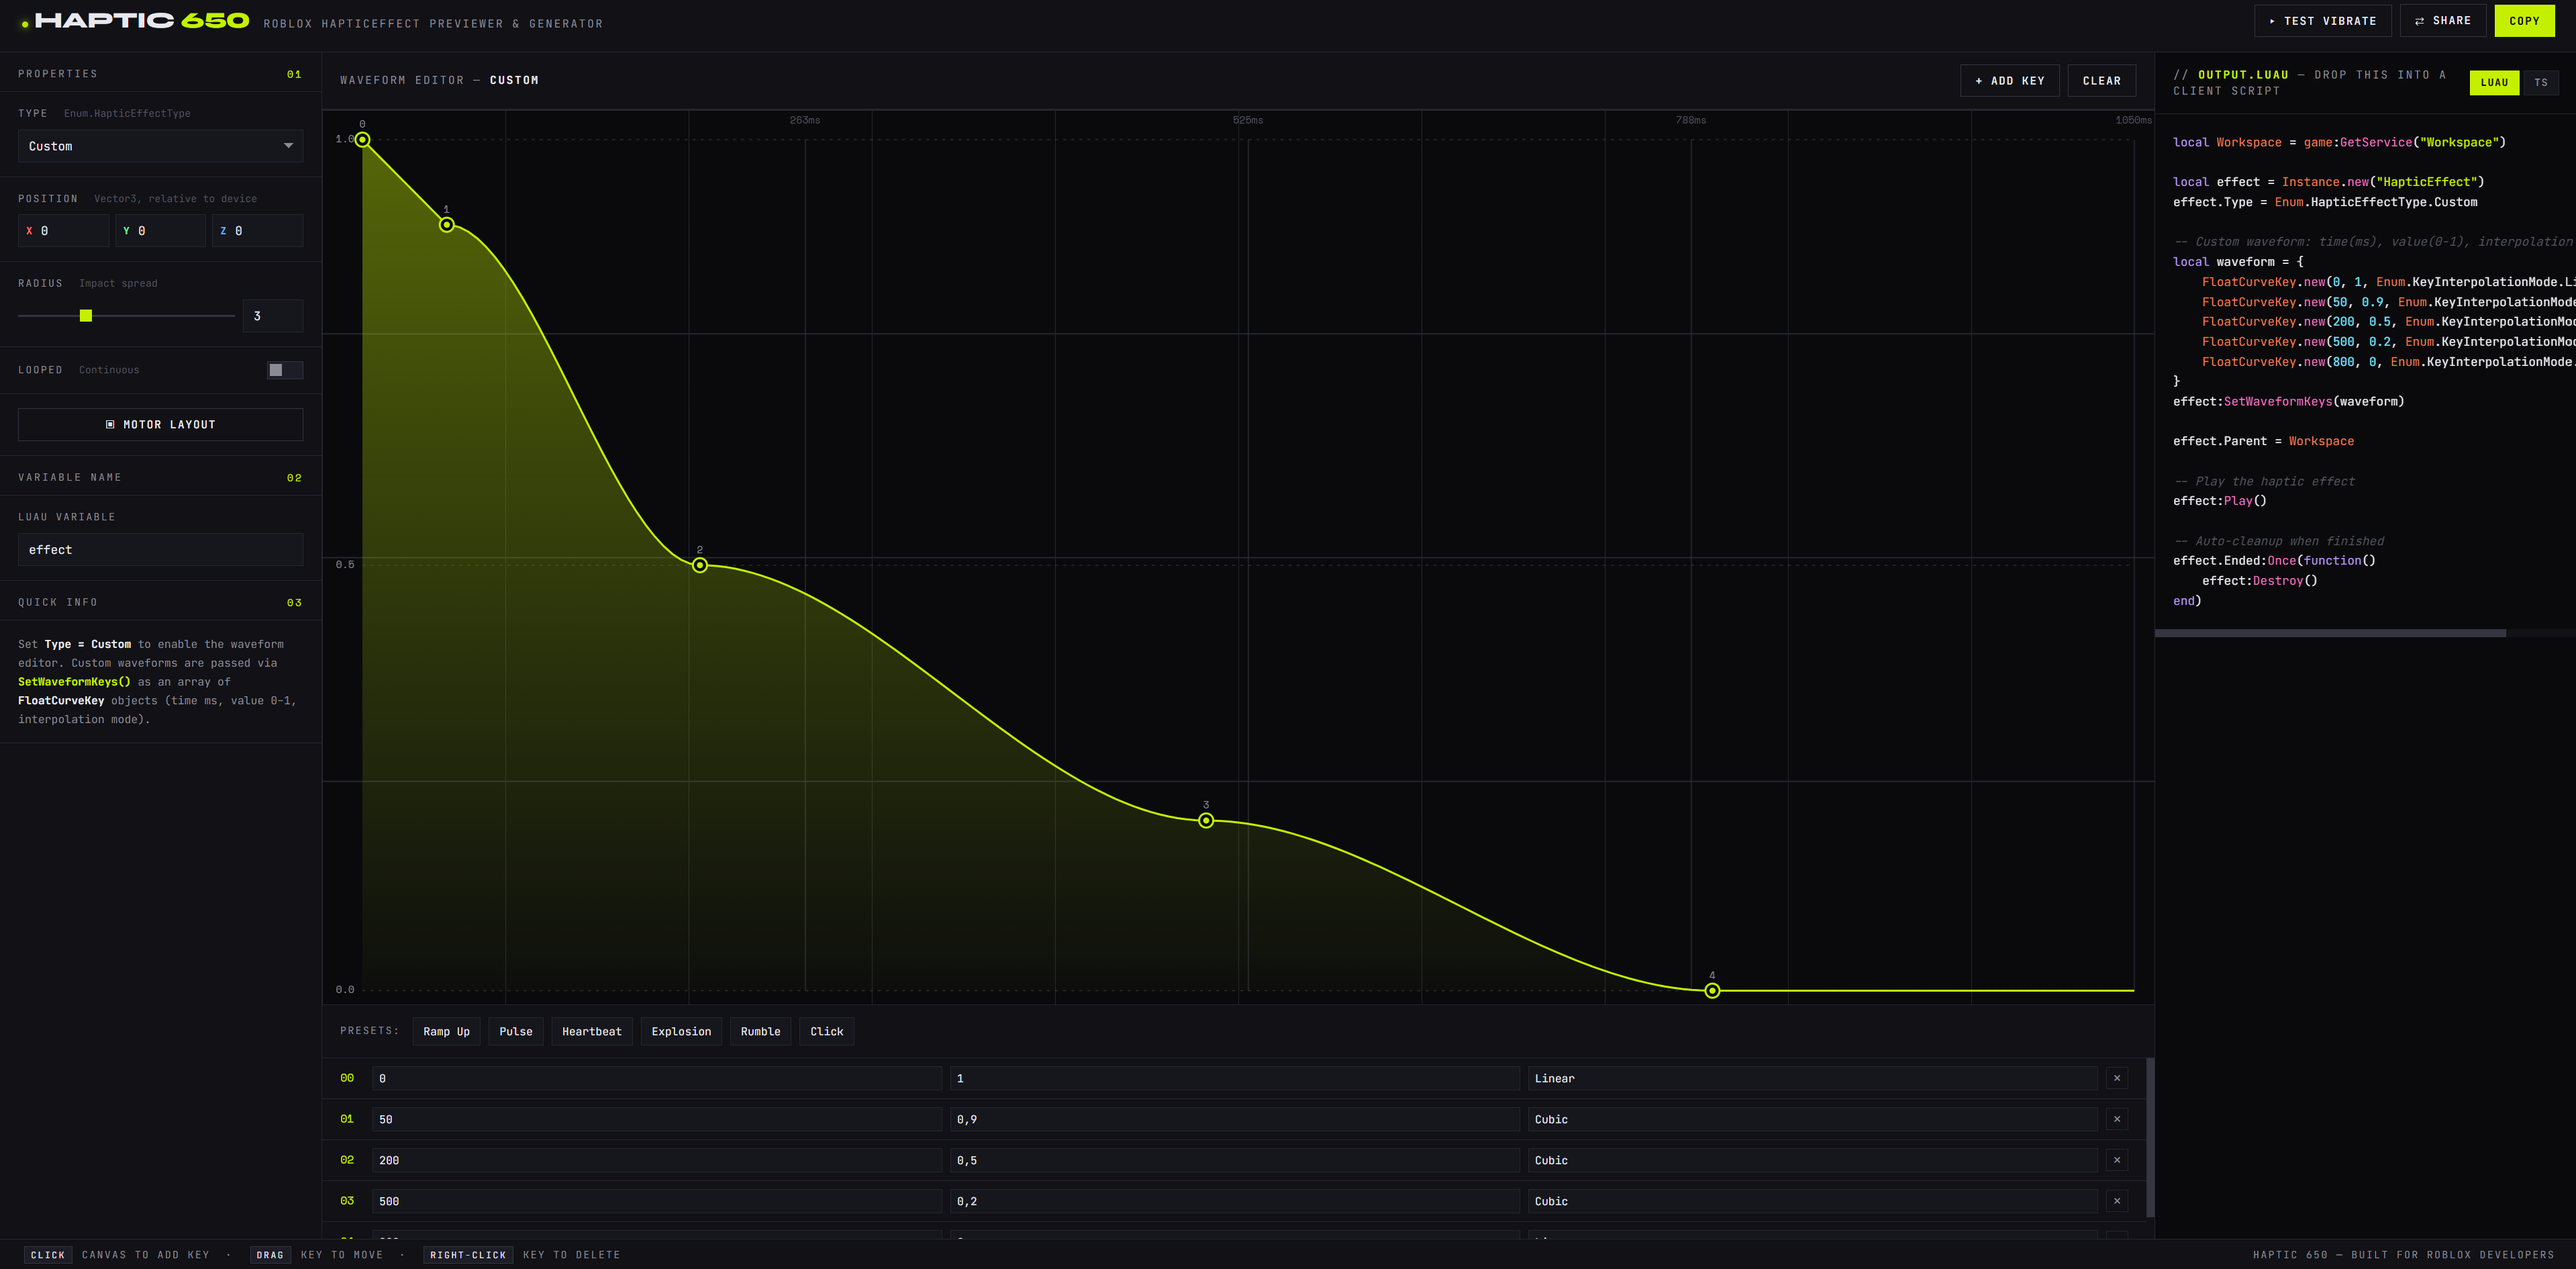Viewport: 2576px width, 1269px height.
Task: Click the Haptic 650 logo
Action: tap(136, 21)
